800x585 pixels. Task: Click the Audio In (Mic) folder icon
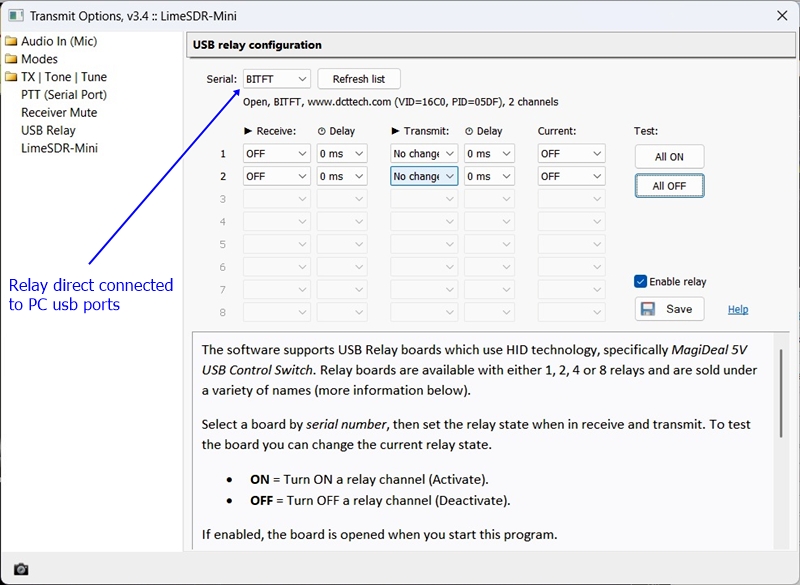11,41
